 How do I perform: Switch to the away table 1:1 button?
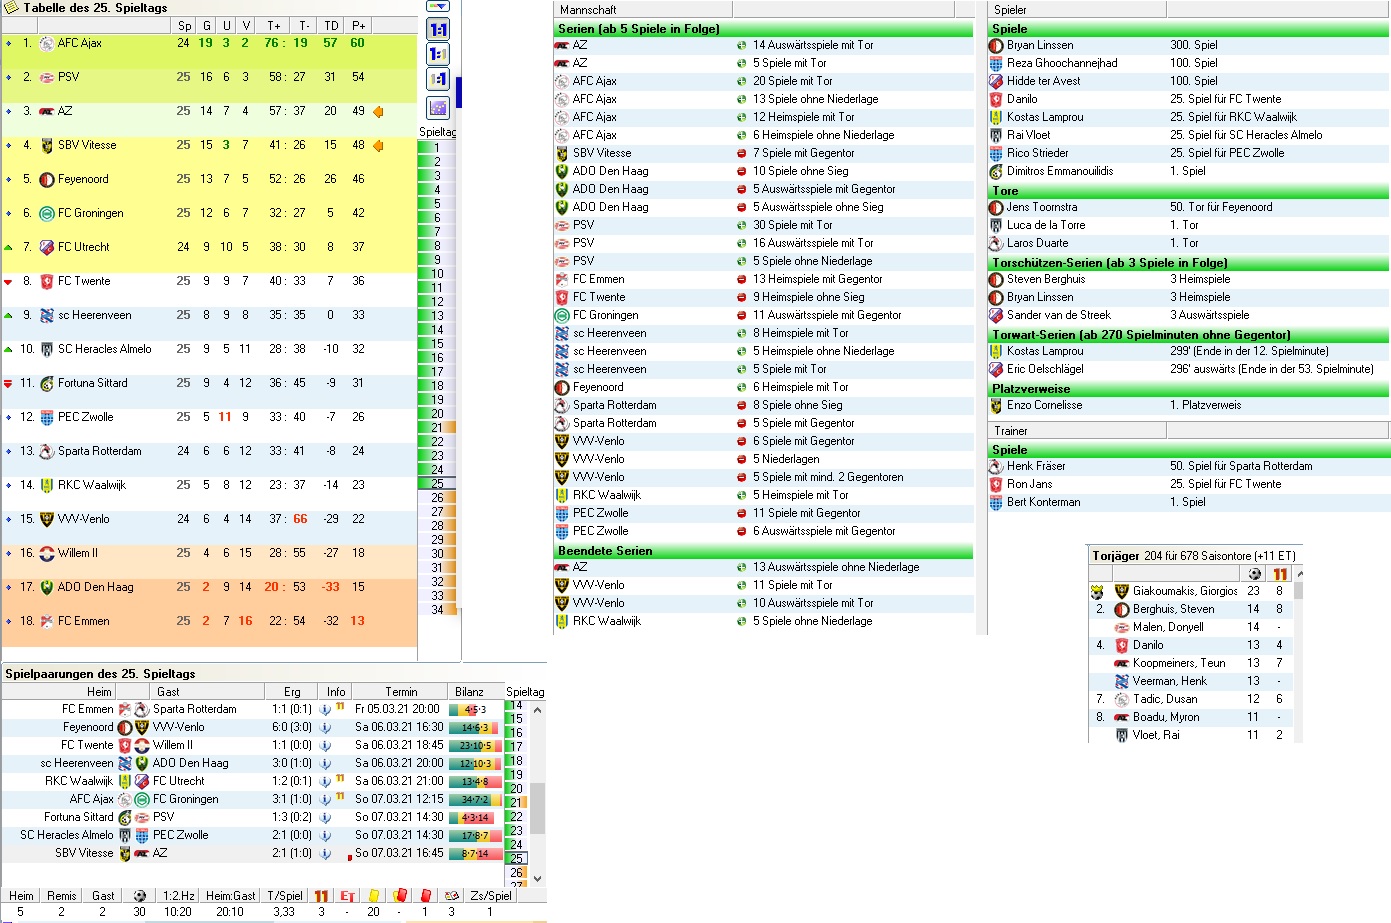pos(438,80)
